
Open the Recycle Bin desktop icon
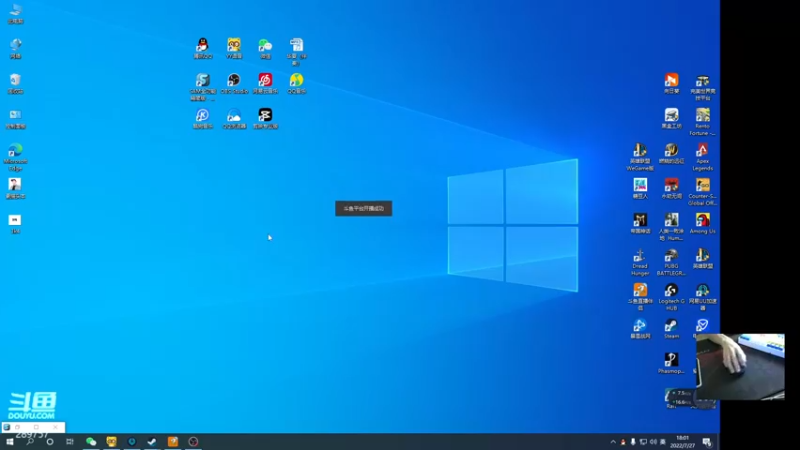pos(15,84)
